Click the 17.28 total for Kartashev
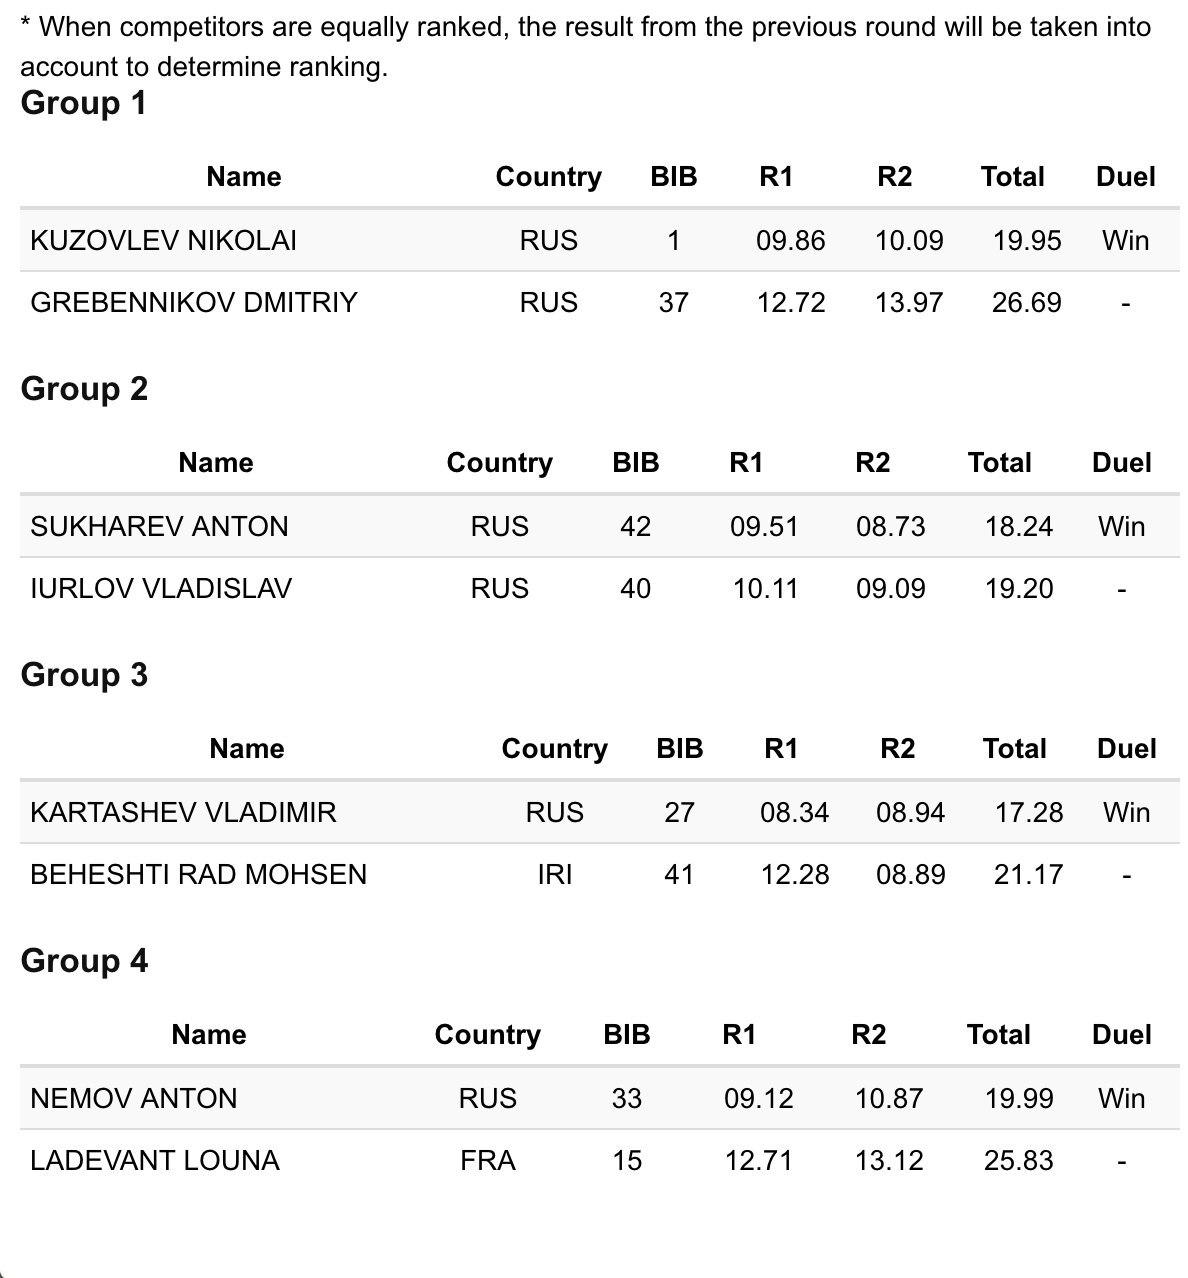 [x=1028, y=812]
